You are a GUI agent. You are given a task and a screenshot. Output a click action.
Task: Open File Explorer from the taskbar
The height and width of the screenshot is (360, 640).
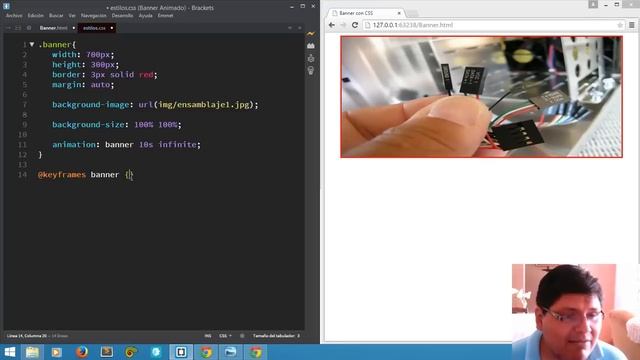32,352
